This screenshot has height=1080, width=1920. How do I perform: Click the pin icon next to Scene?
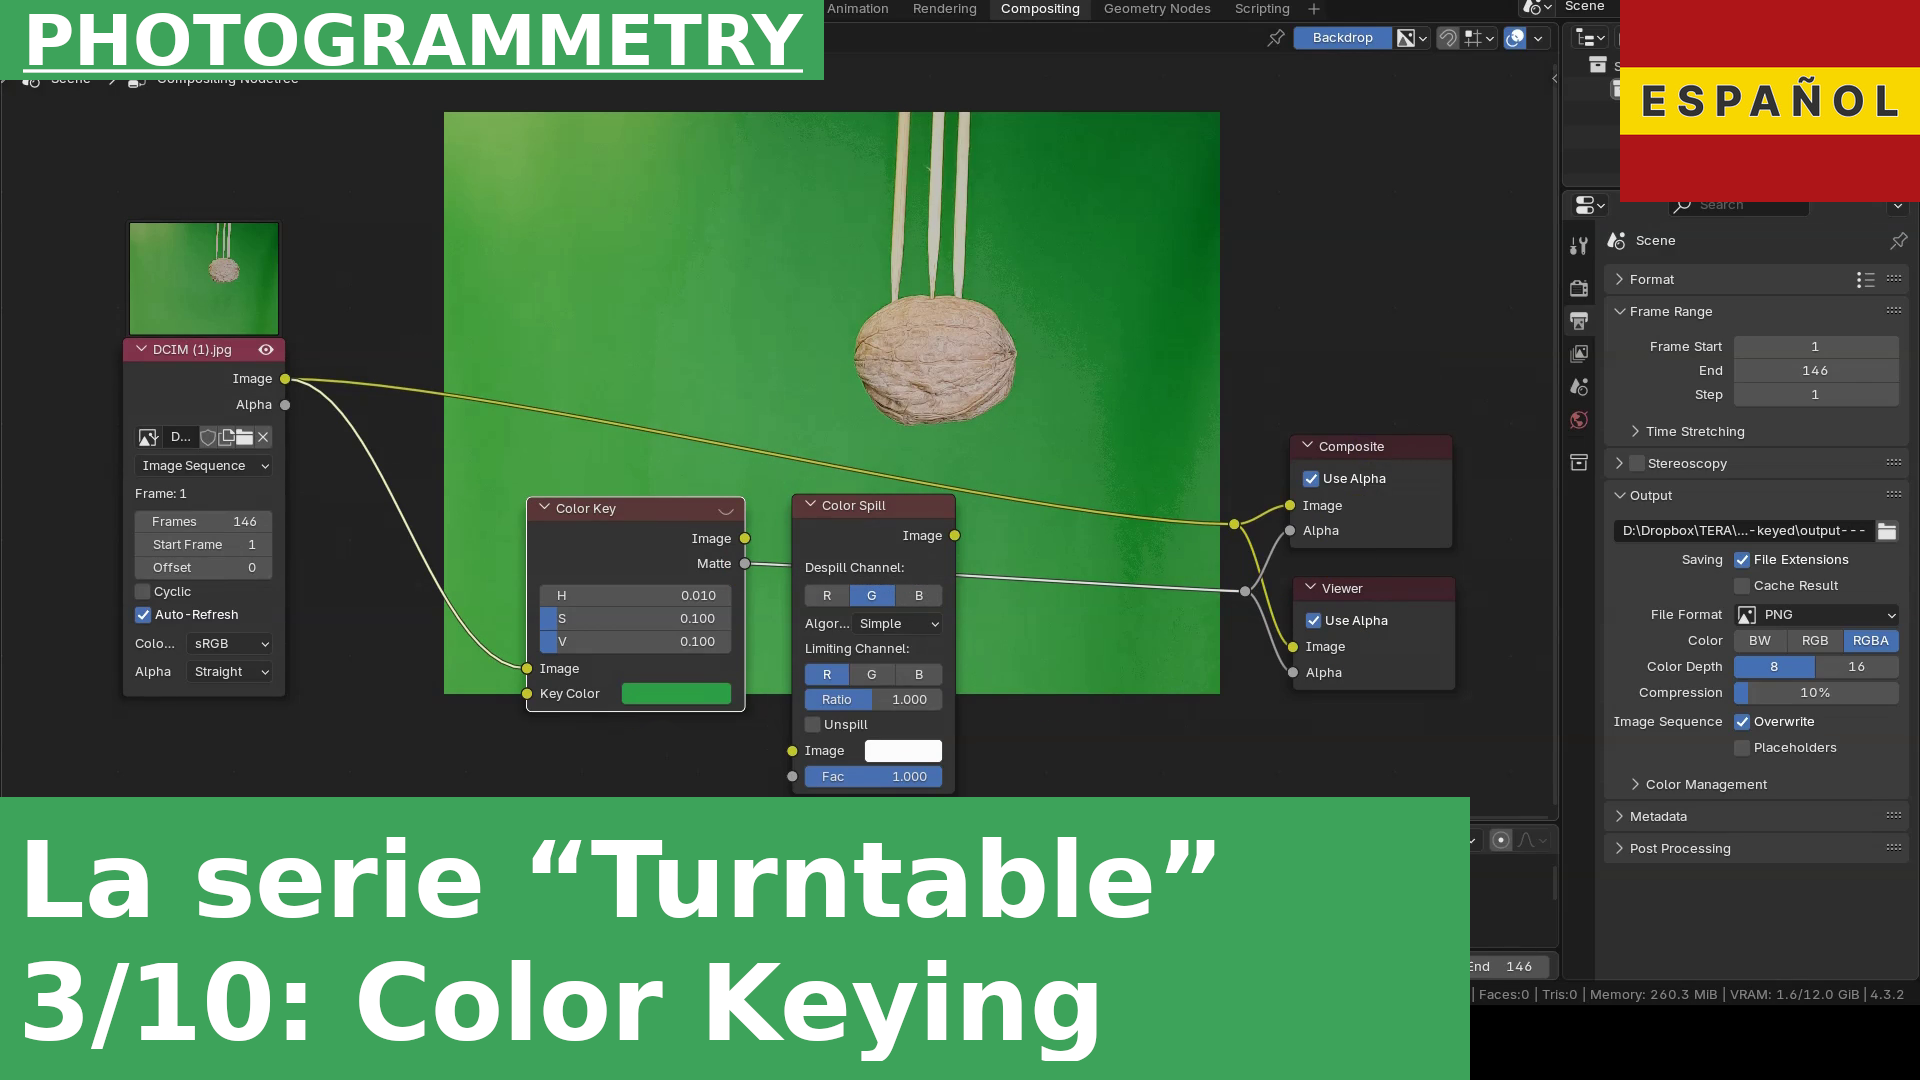coord(1898,240)
